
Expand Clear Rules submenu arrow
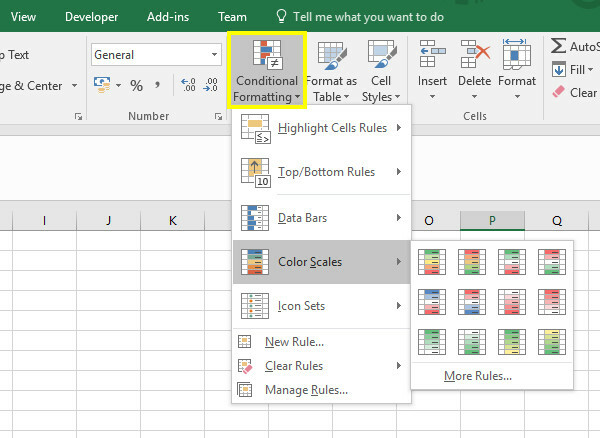click(399, 365)
